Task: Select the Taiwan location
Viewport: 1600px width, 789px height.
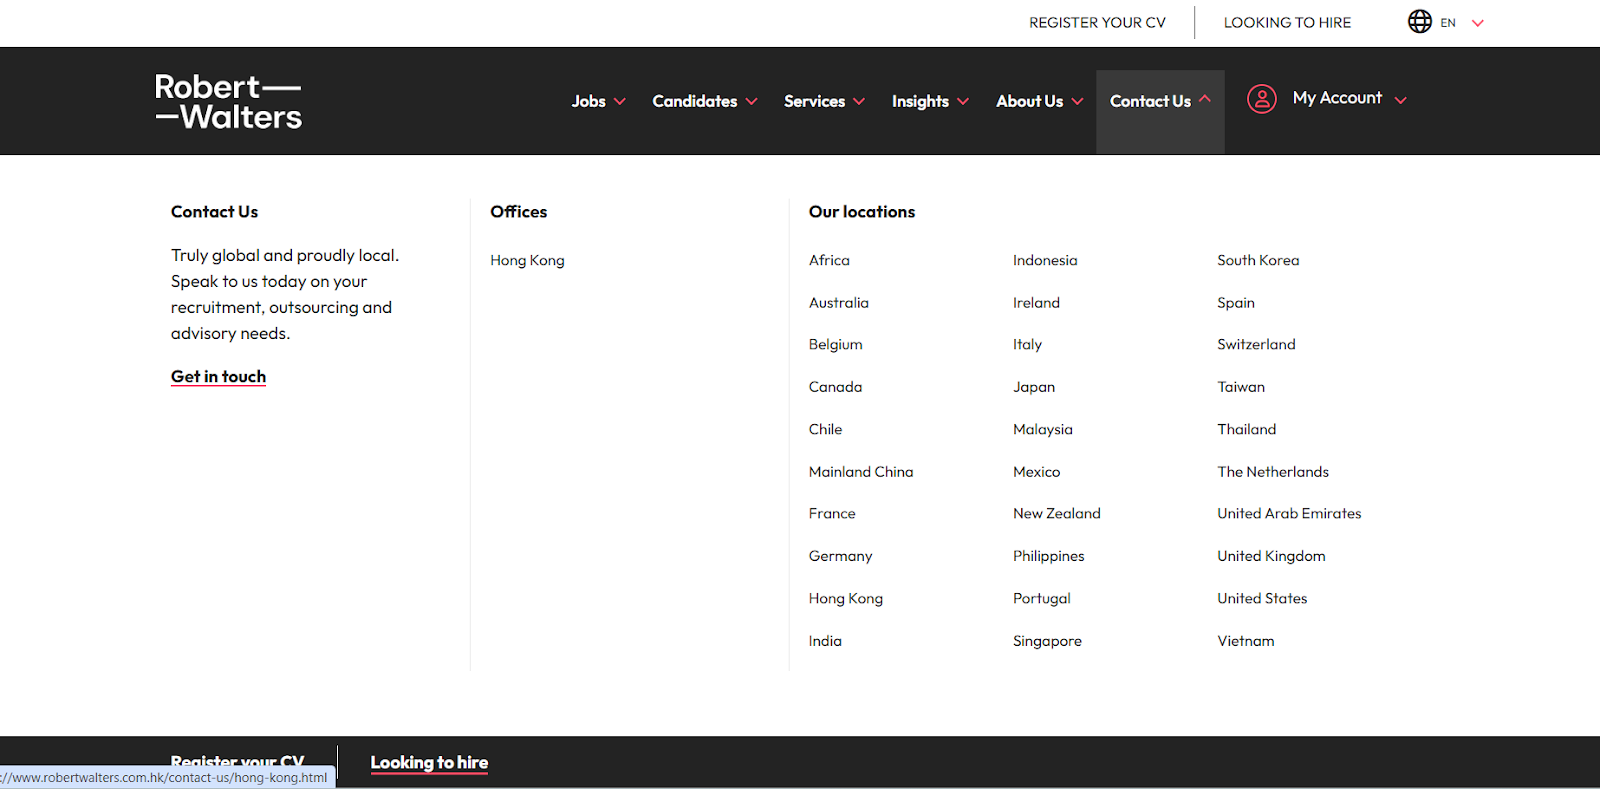Action: pos(1240,387)
